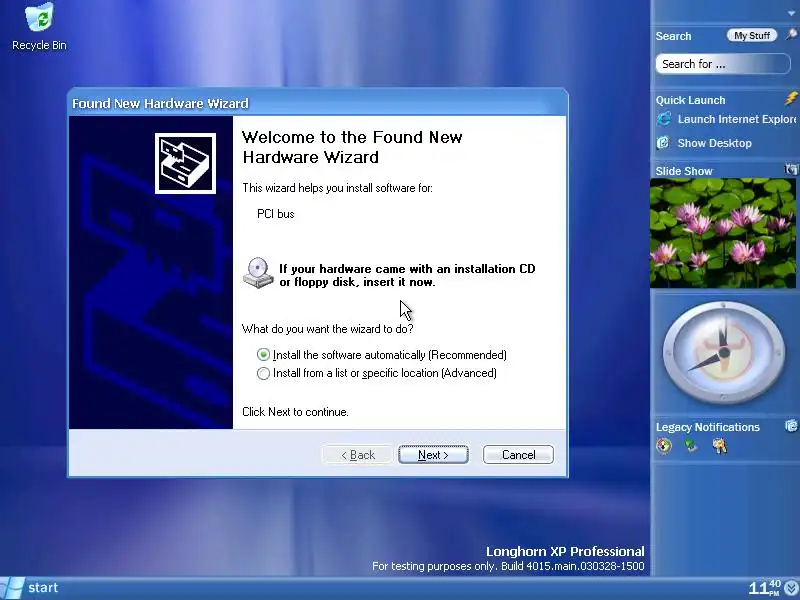800x600 pixels.
Task: Click in the Search for input field
Action: (722, 64)
